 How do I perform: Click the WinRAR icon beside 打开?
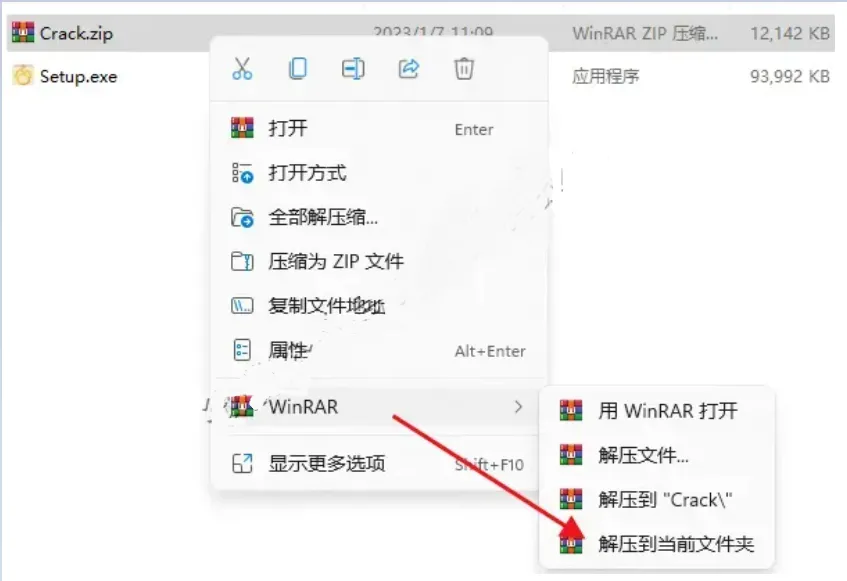(242, 128)
